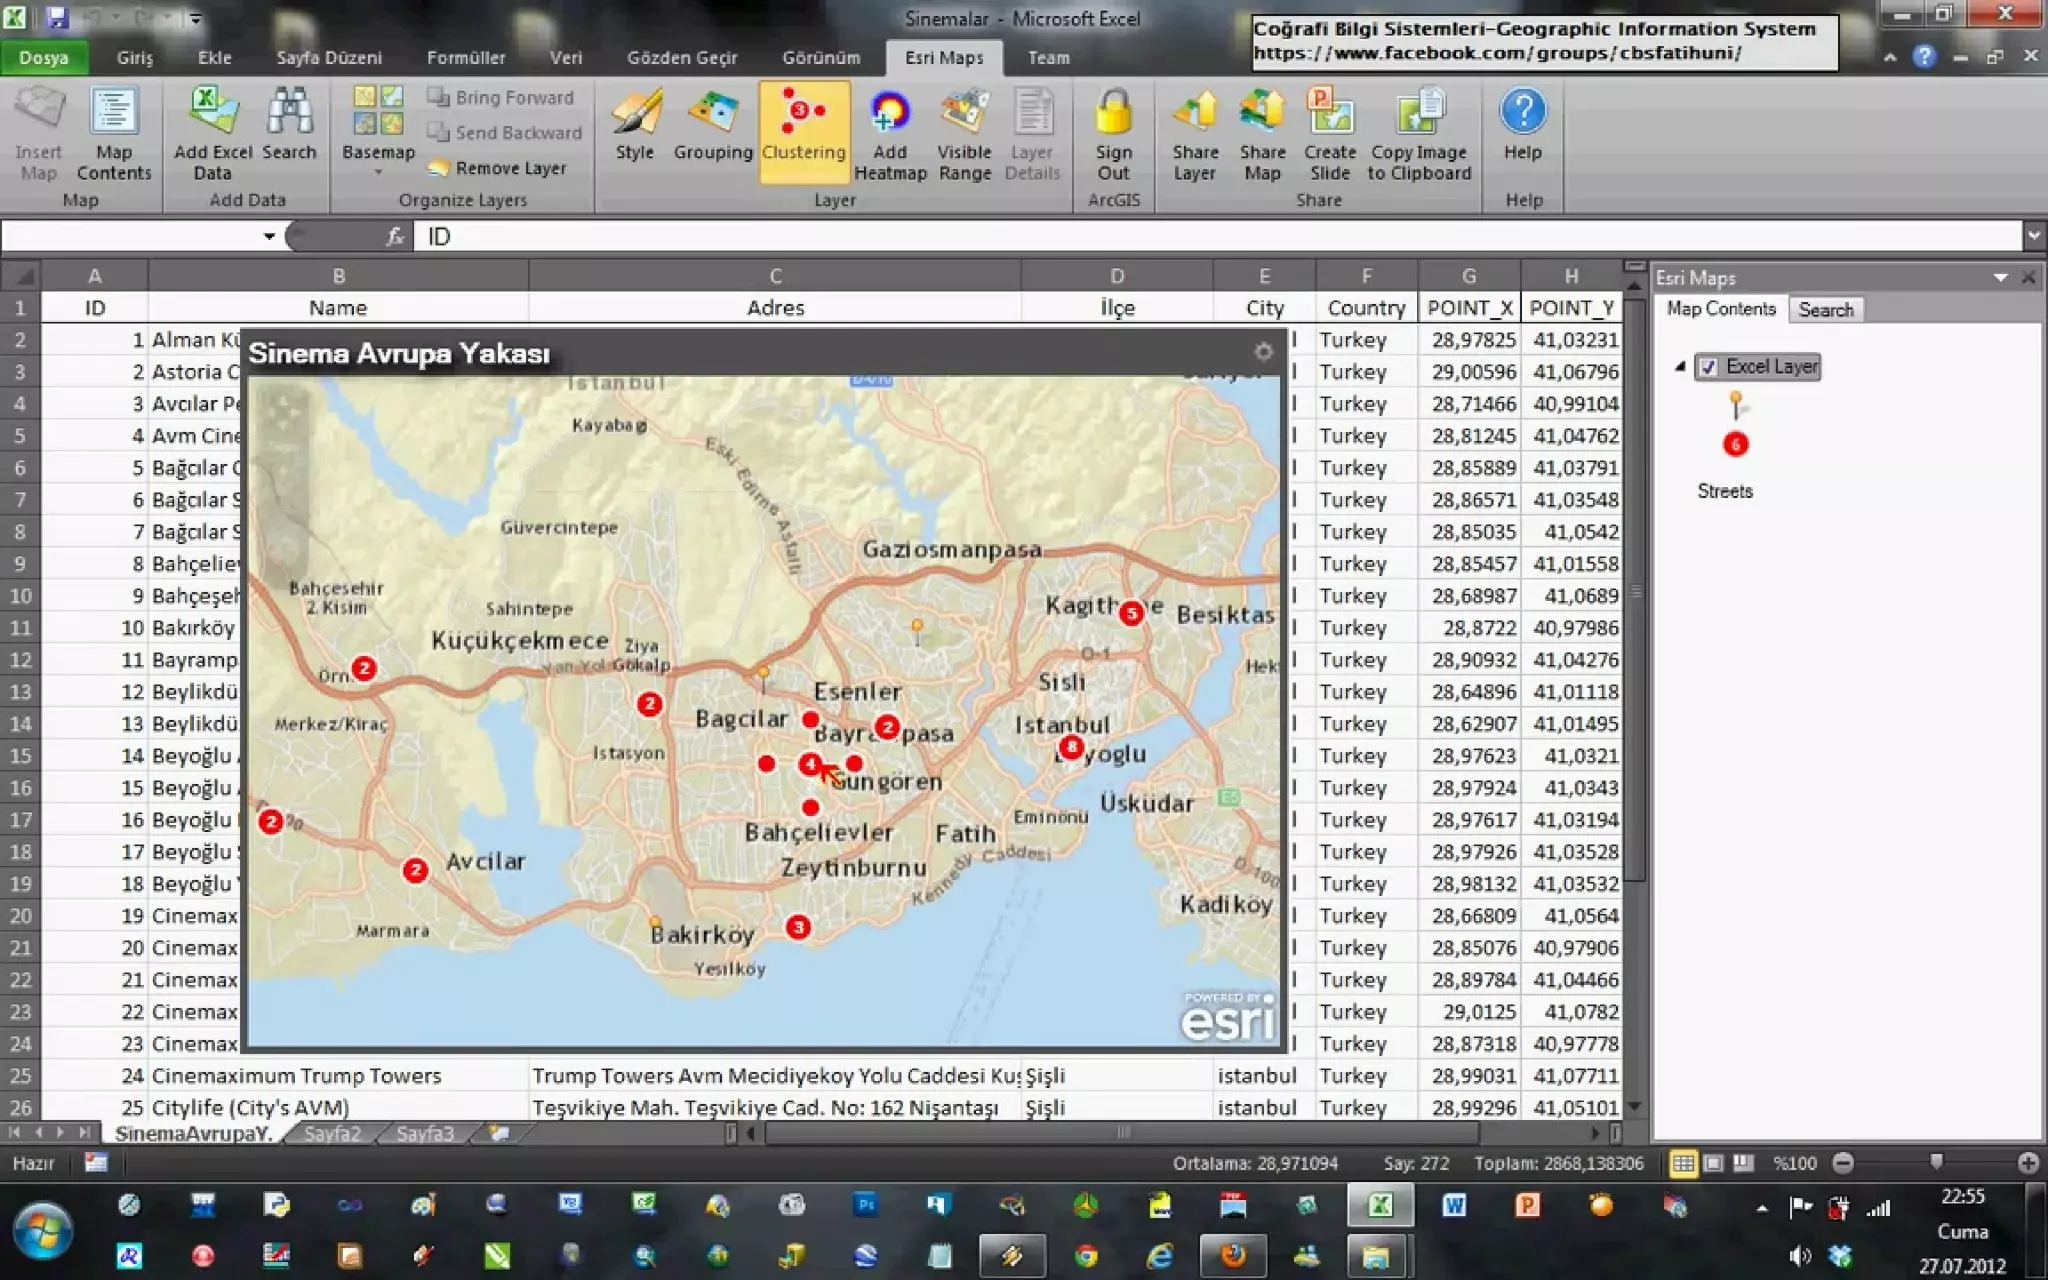Switch to Page Layout view button

(x=1713, y=1163)
